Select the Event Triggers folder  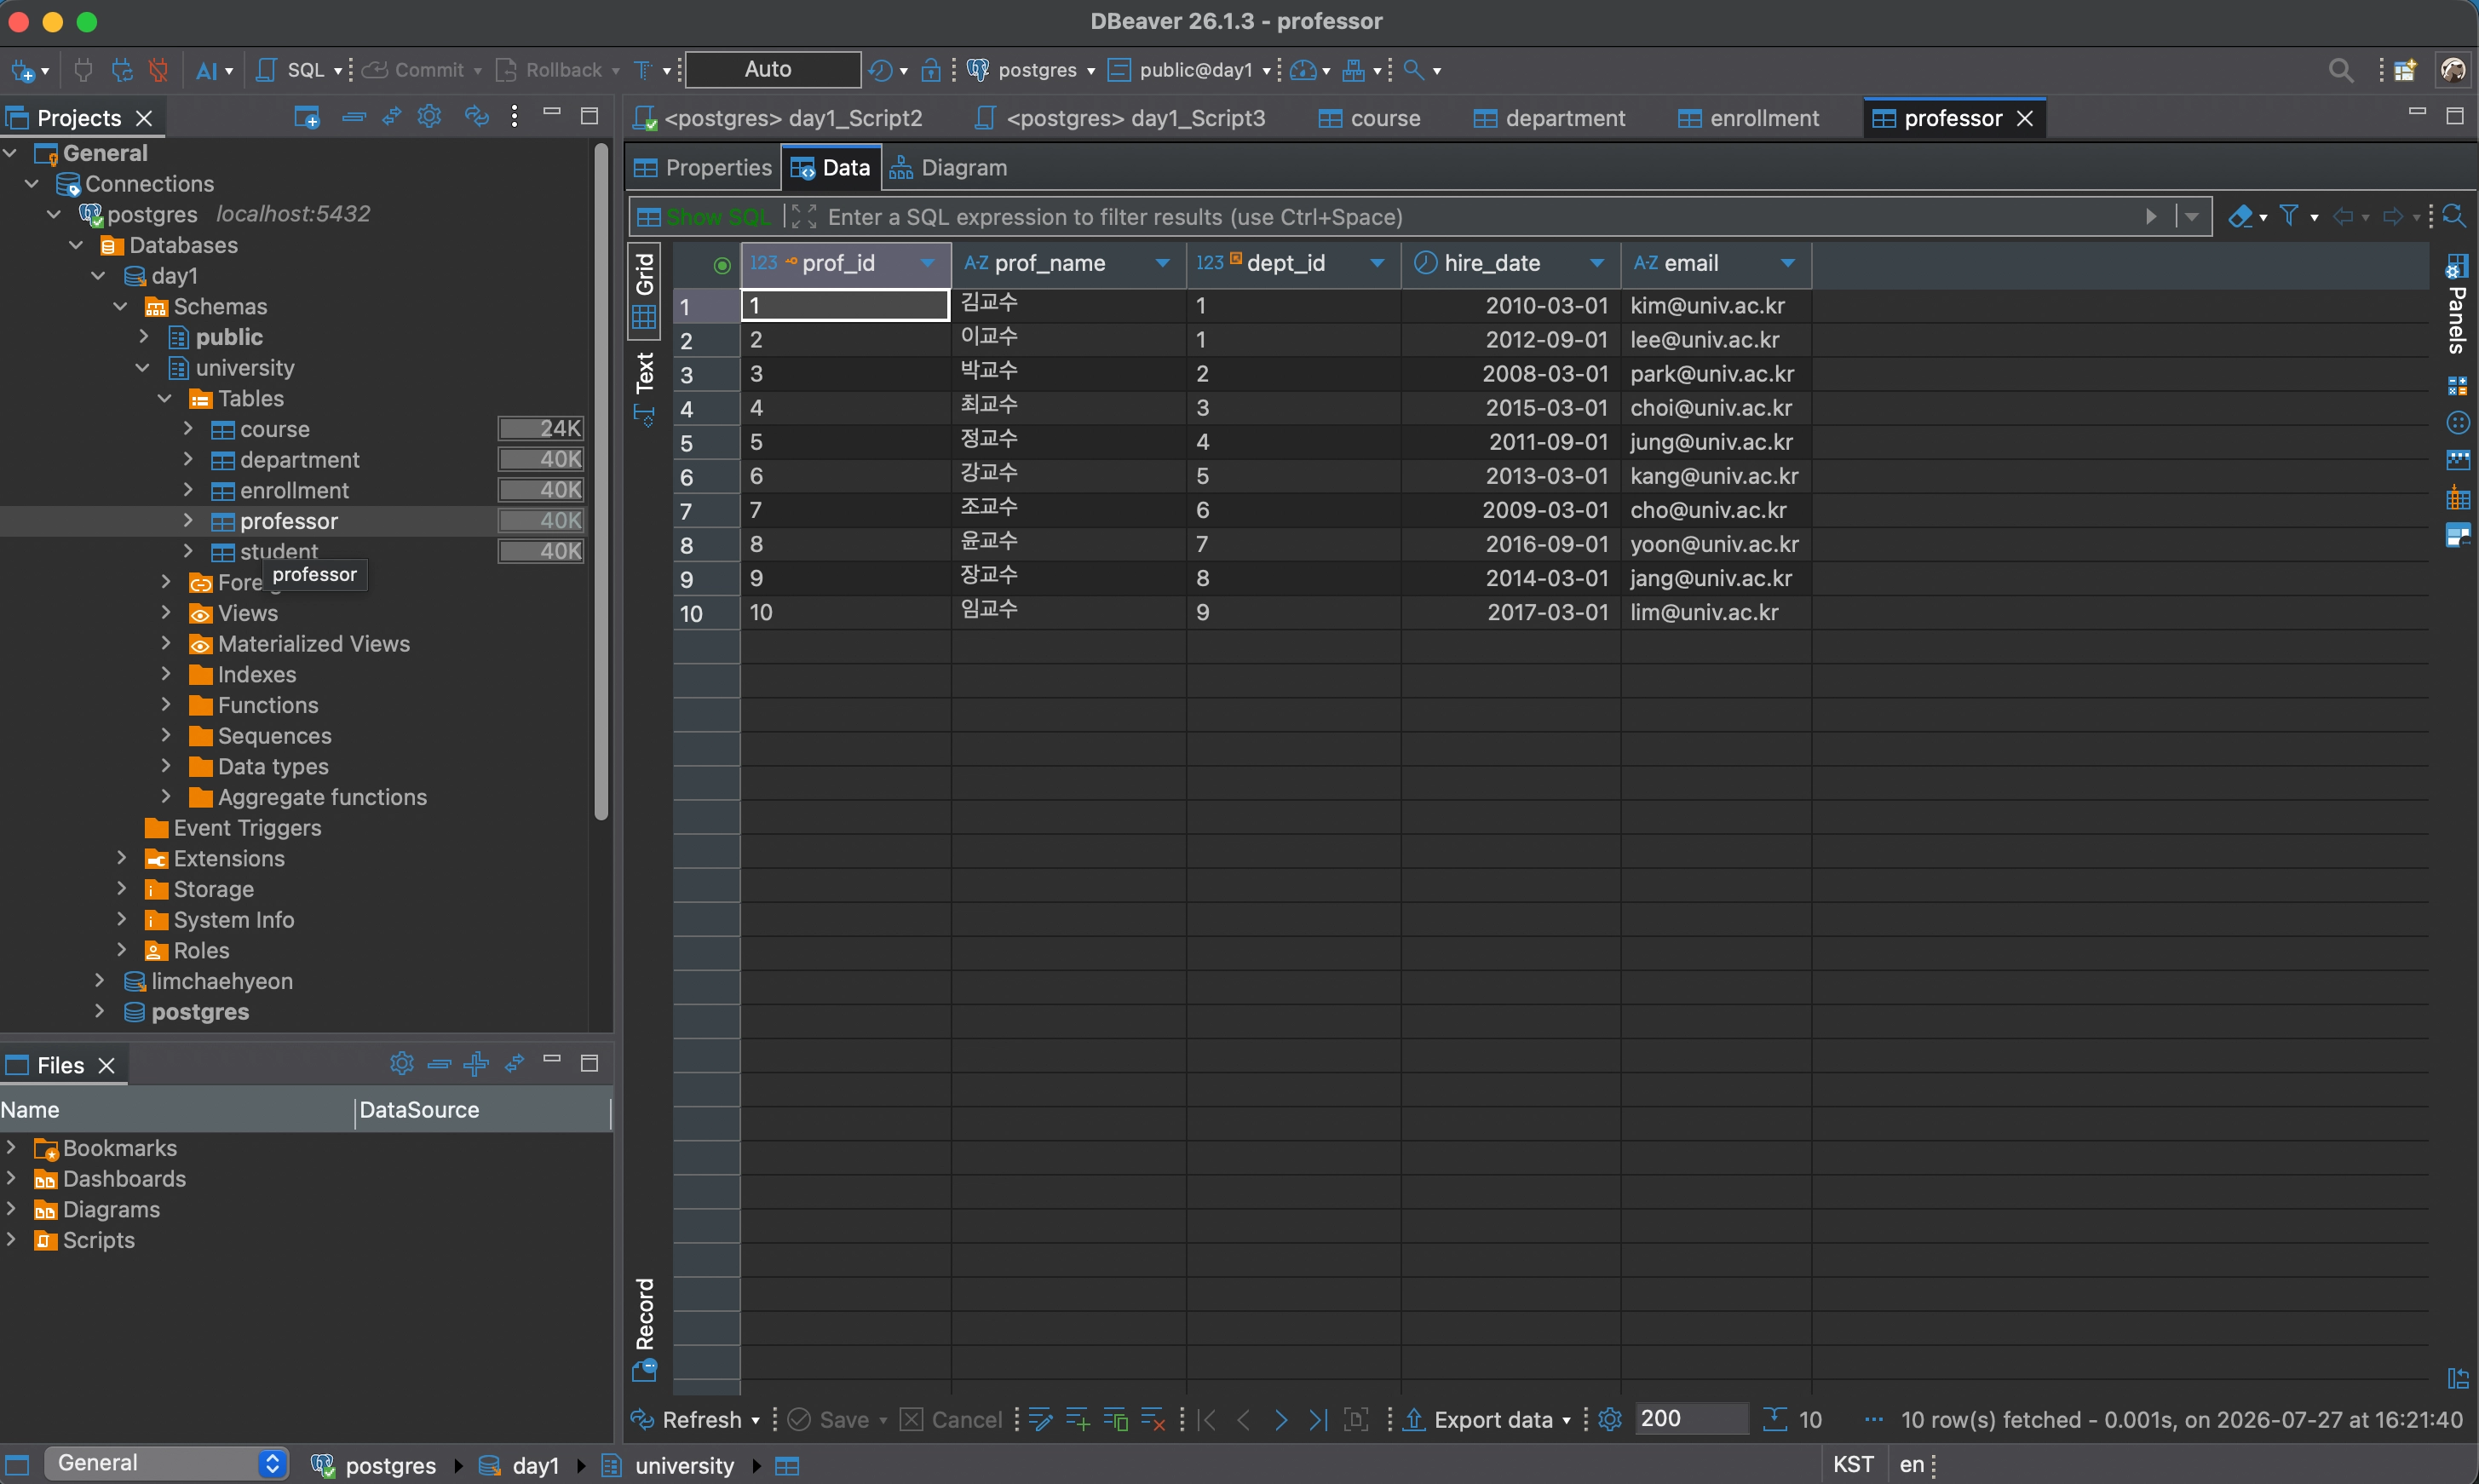(x=247, y=828)
